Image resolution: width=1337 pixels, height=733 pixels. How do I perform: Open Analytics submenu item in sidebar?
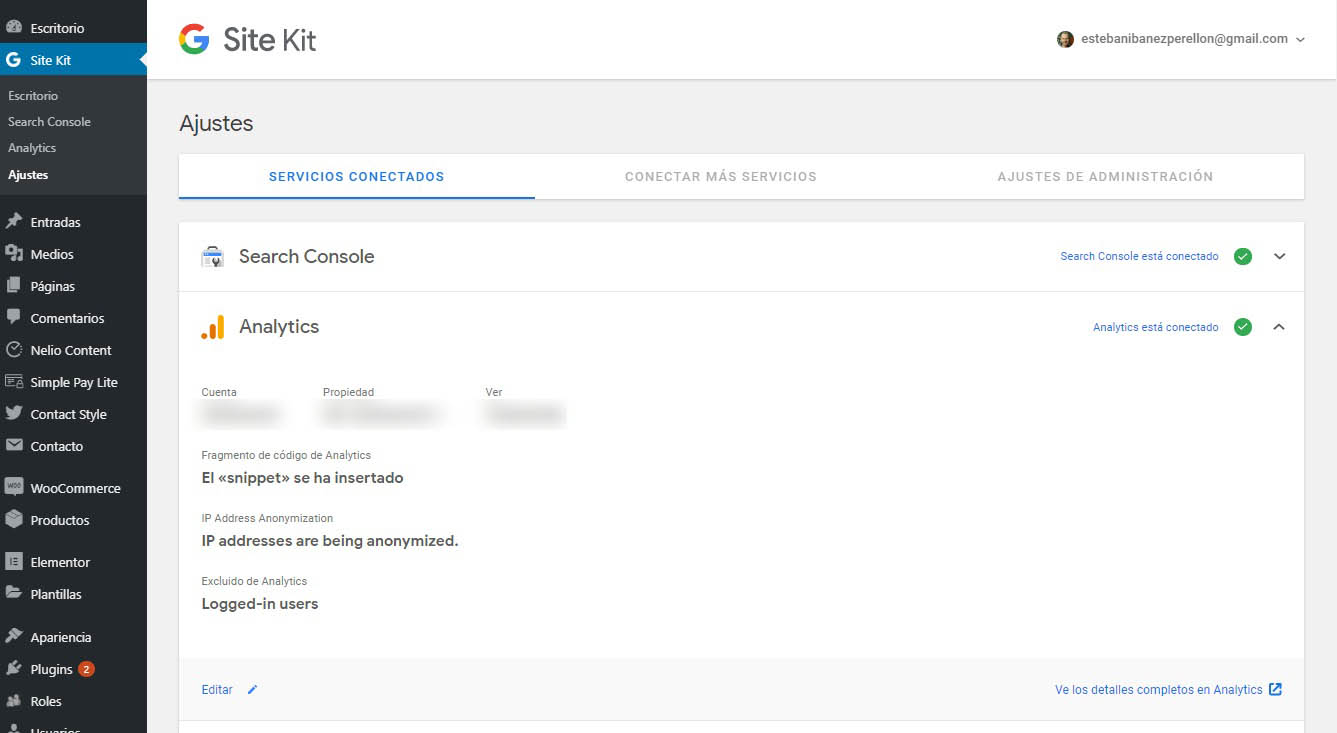point(32,148)
